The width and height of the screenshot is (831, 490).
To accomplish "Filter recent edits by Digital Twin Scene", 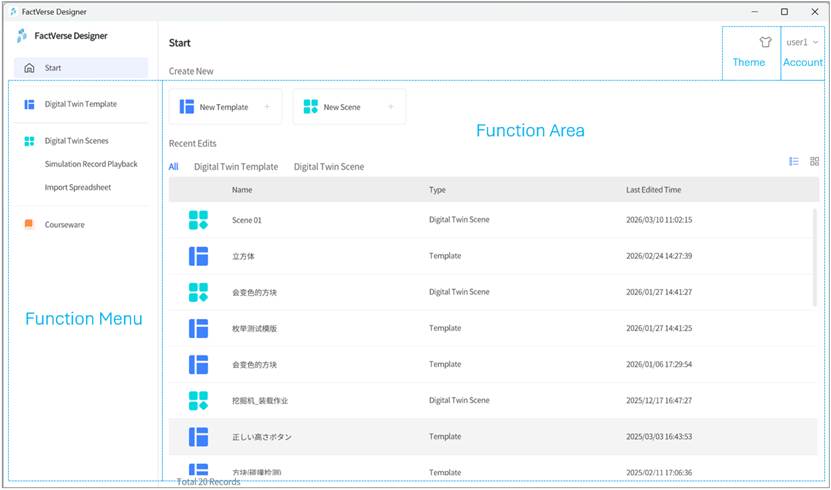I will (329, 167).
